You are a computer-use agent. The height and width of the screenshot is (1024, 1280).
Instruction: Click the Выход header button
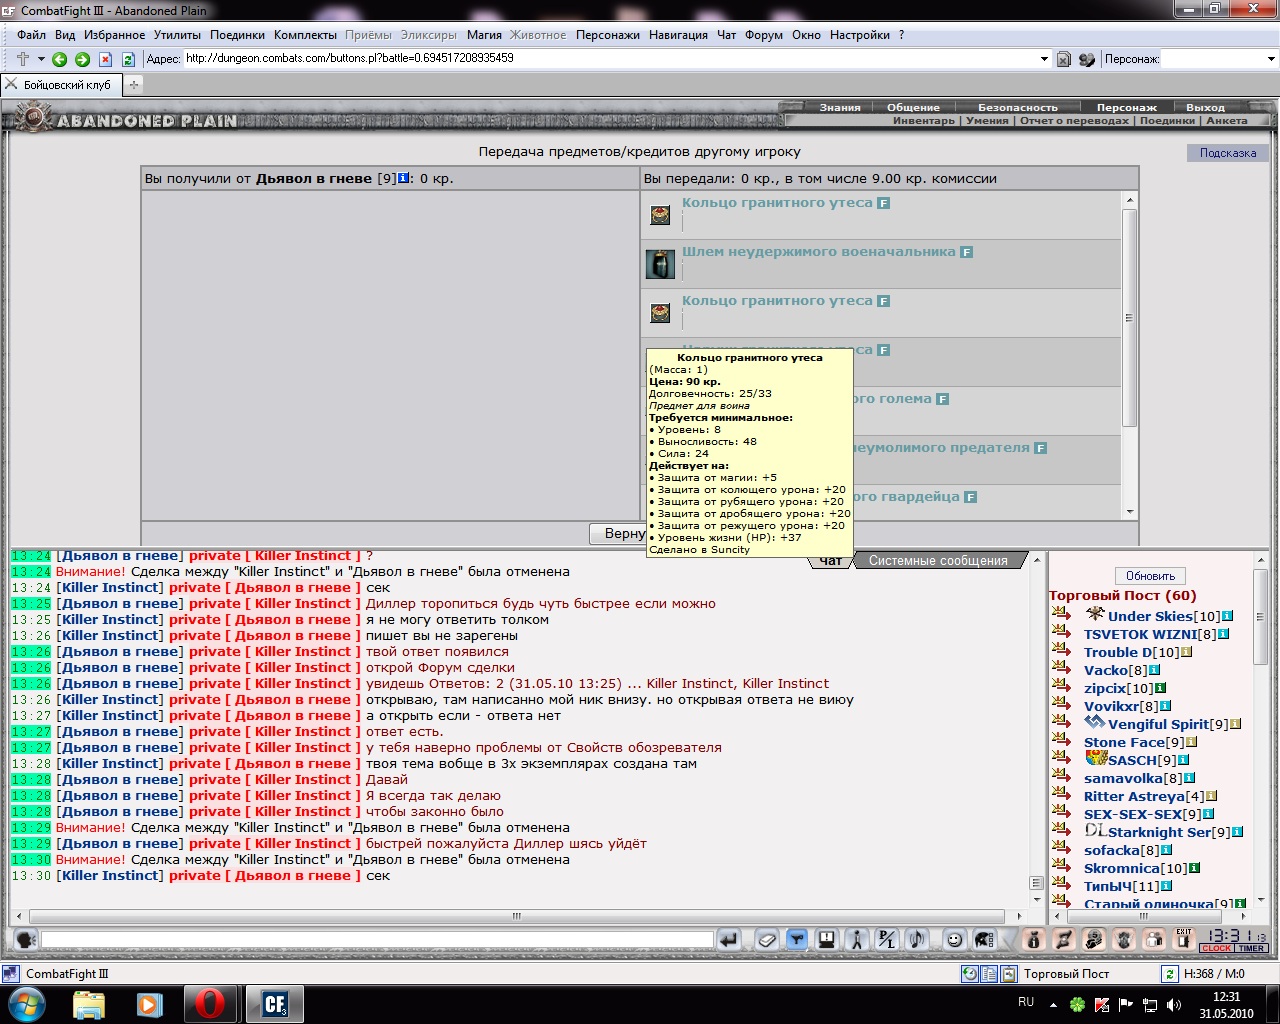click(1205, 107)
